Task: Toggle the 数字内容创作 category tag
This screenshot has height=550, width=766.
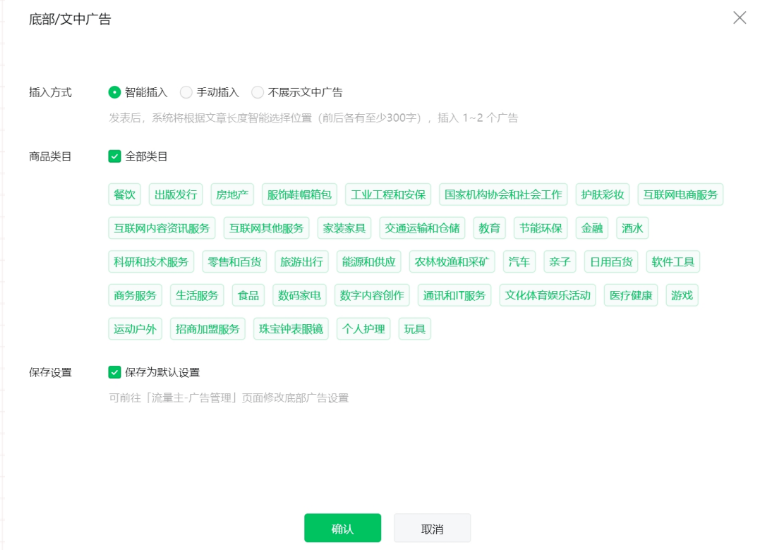Action: coord(372,296)
